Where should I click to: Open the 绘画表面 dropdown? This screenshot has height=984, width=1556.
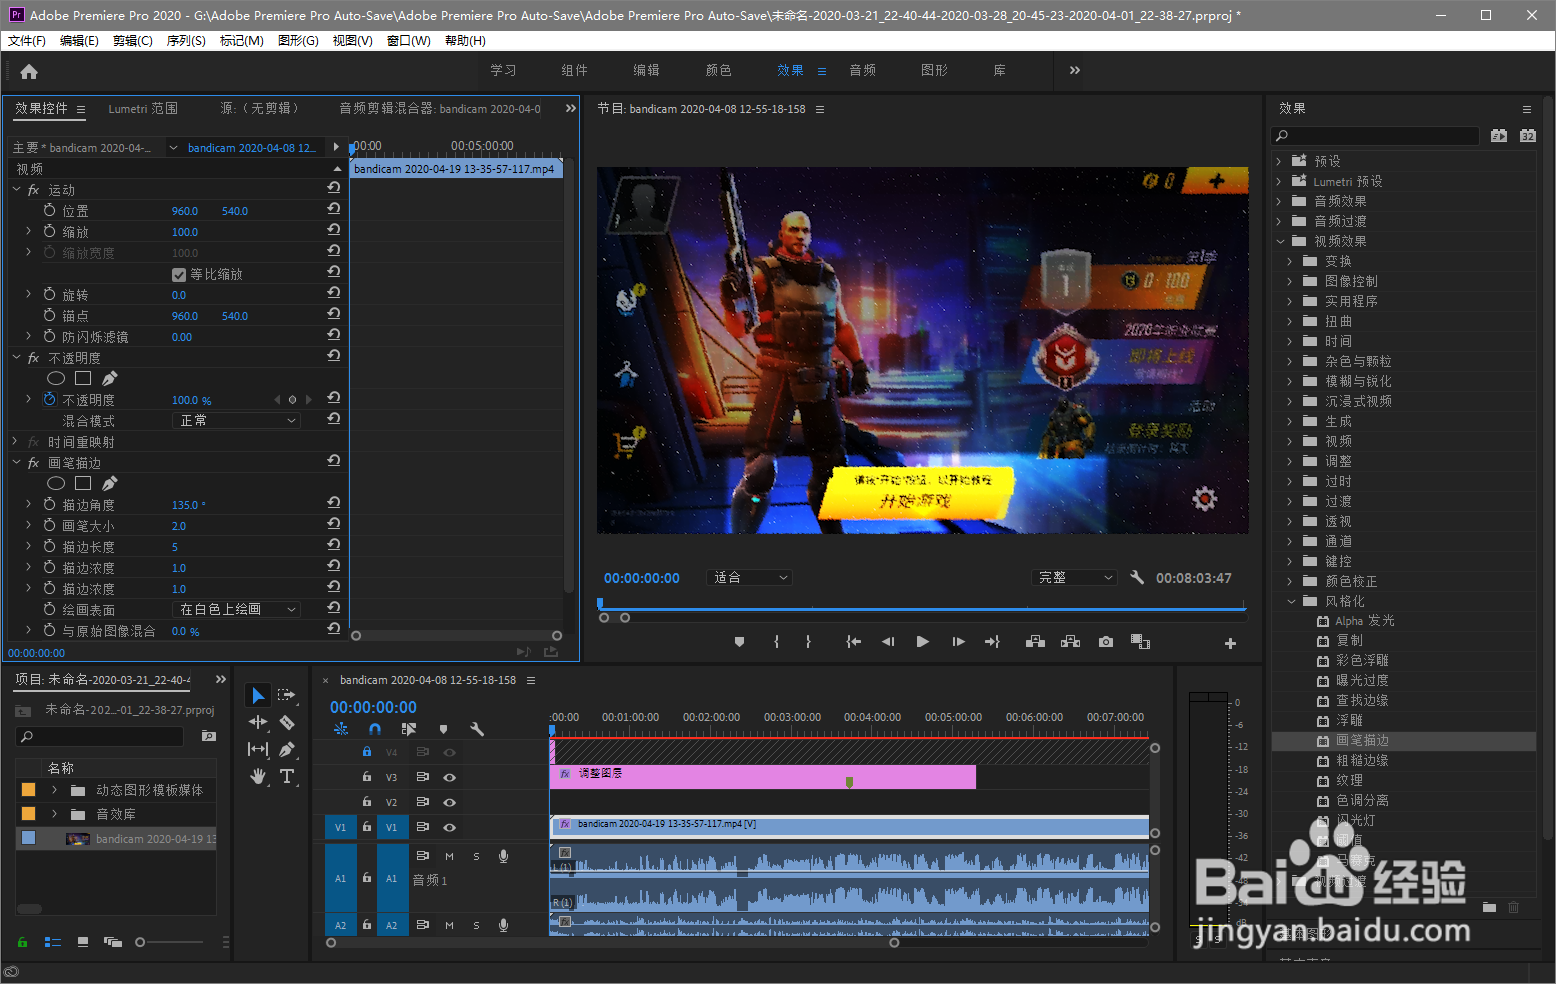[237, 609]
